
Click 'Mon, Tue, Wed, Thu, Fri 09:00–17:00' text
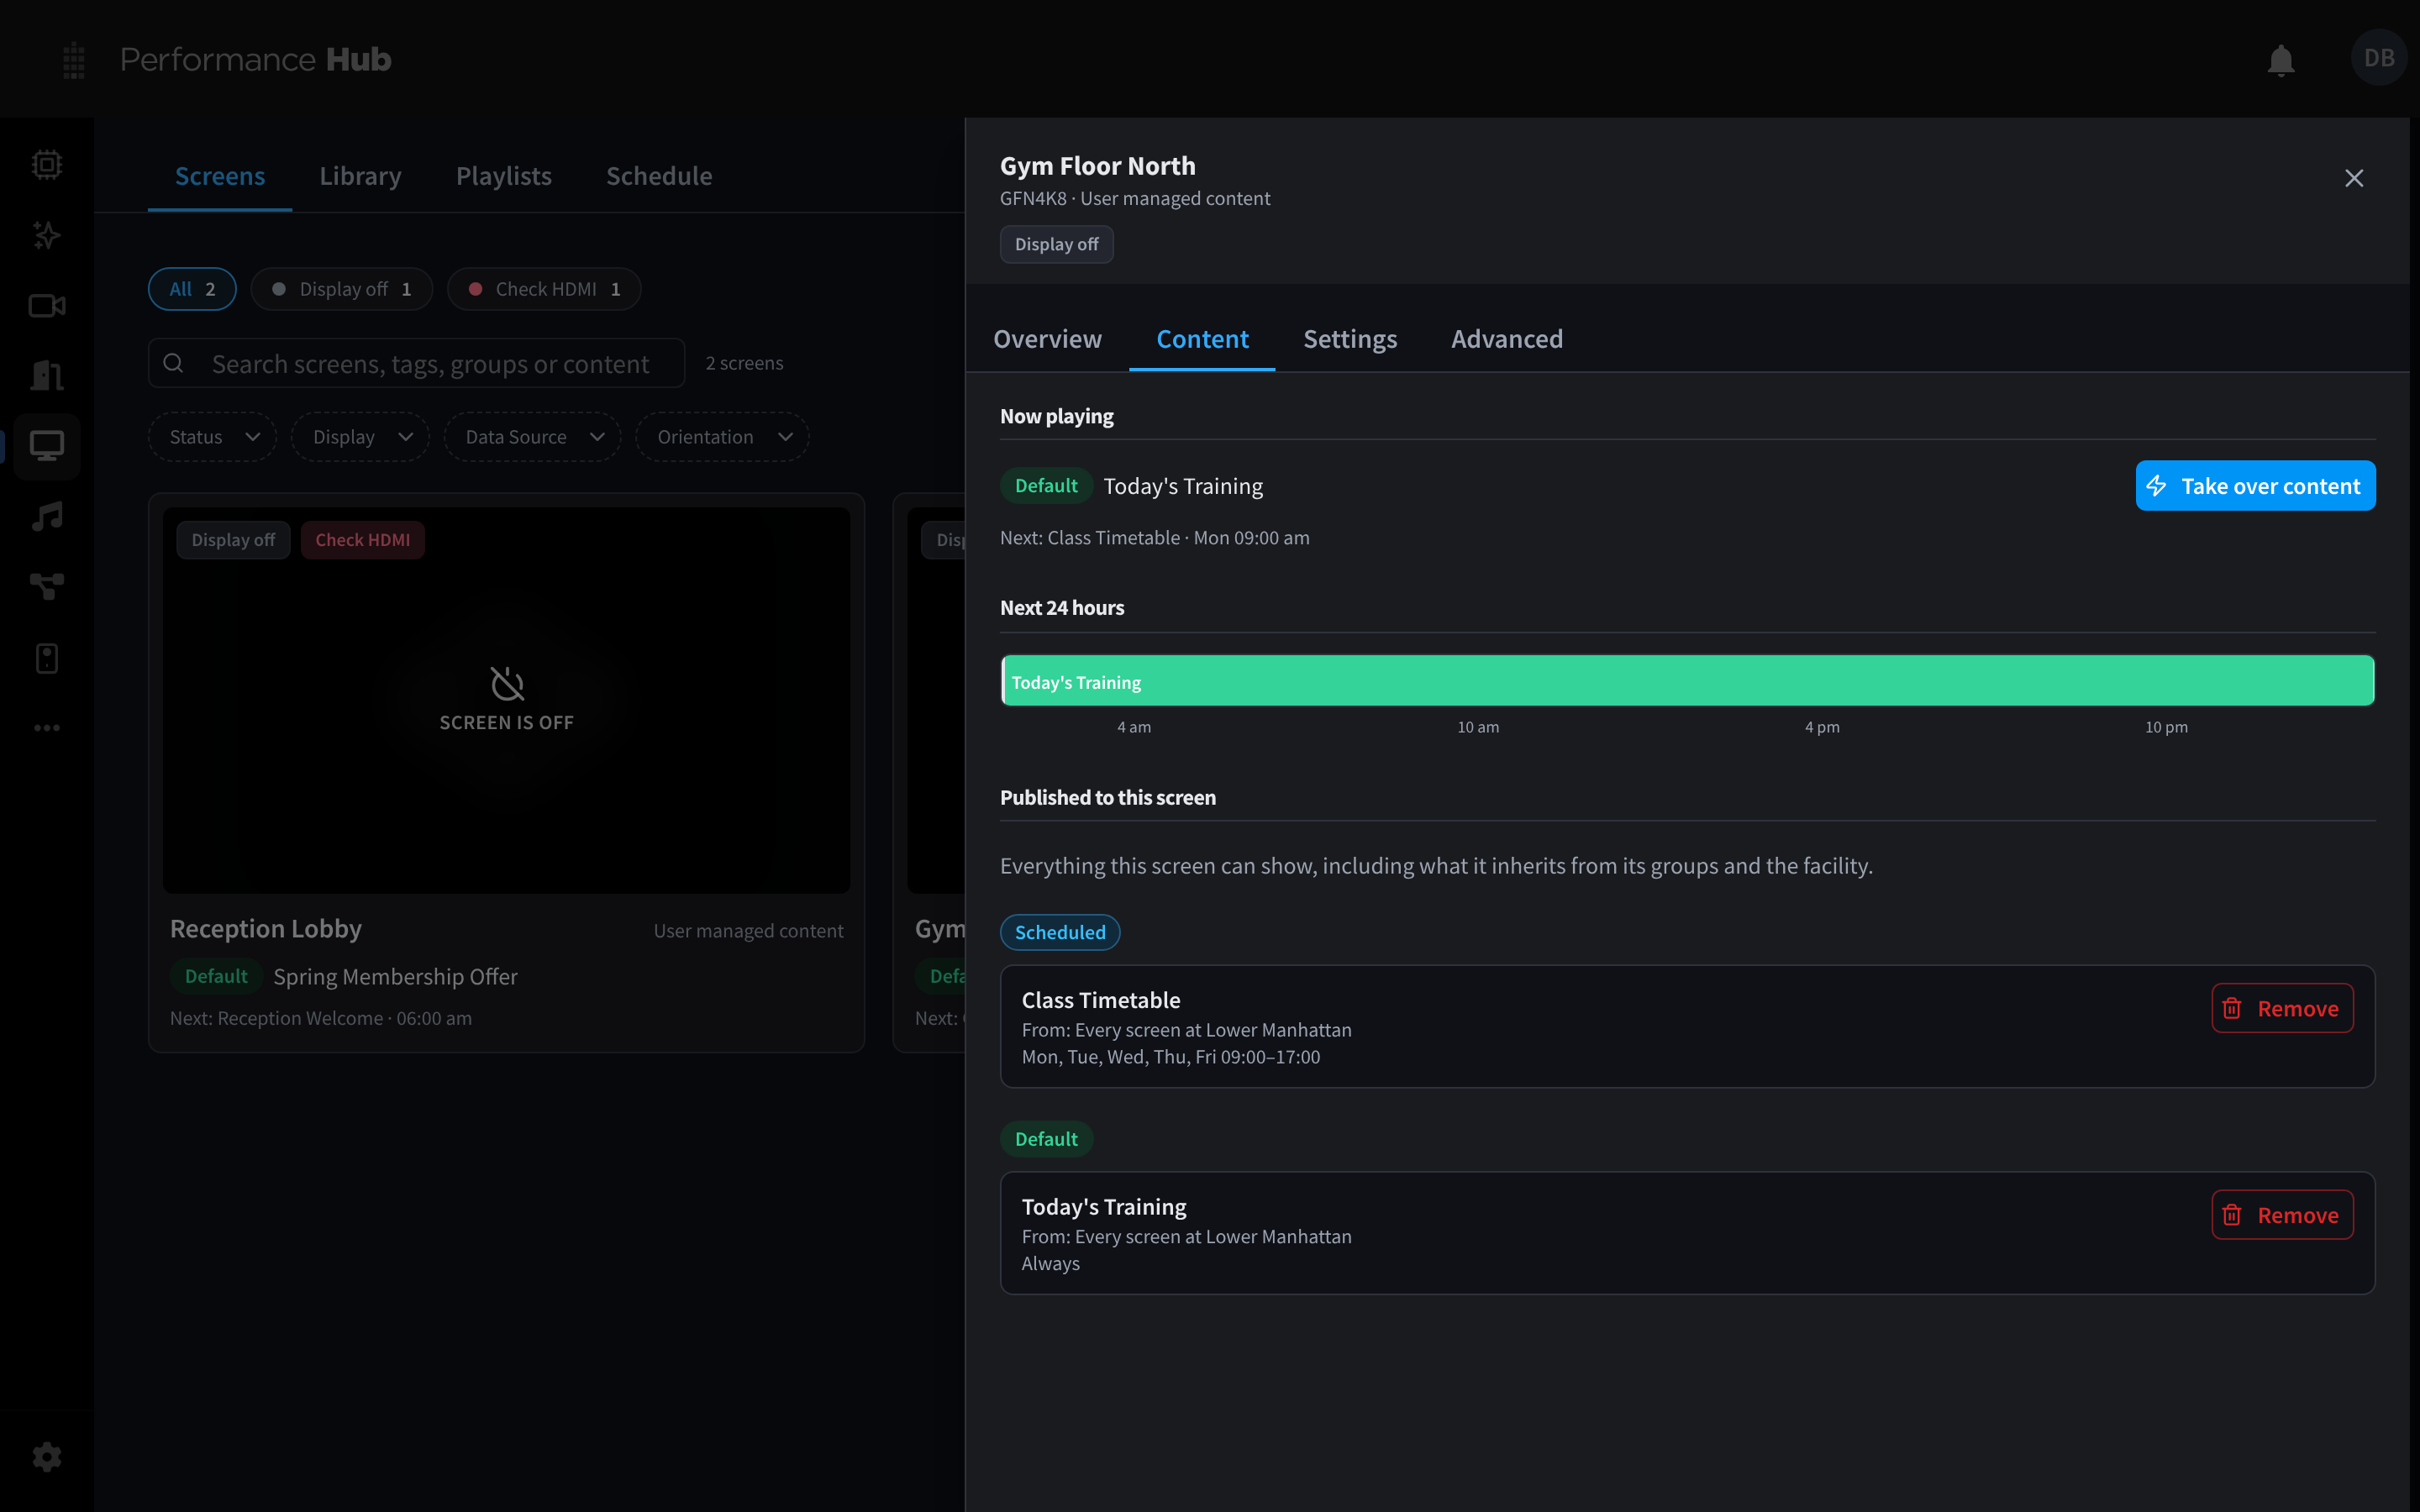click(1170, 1057)
